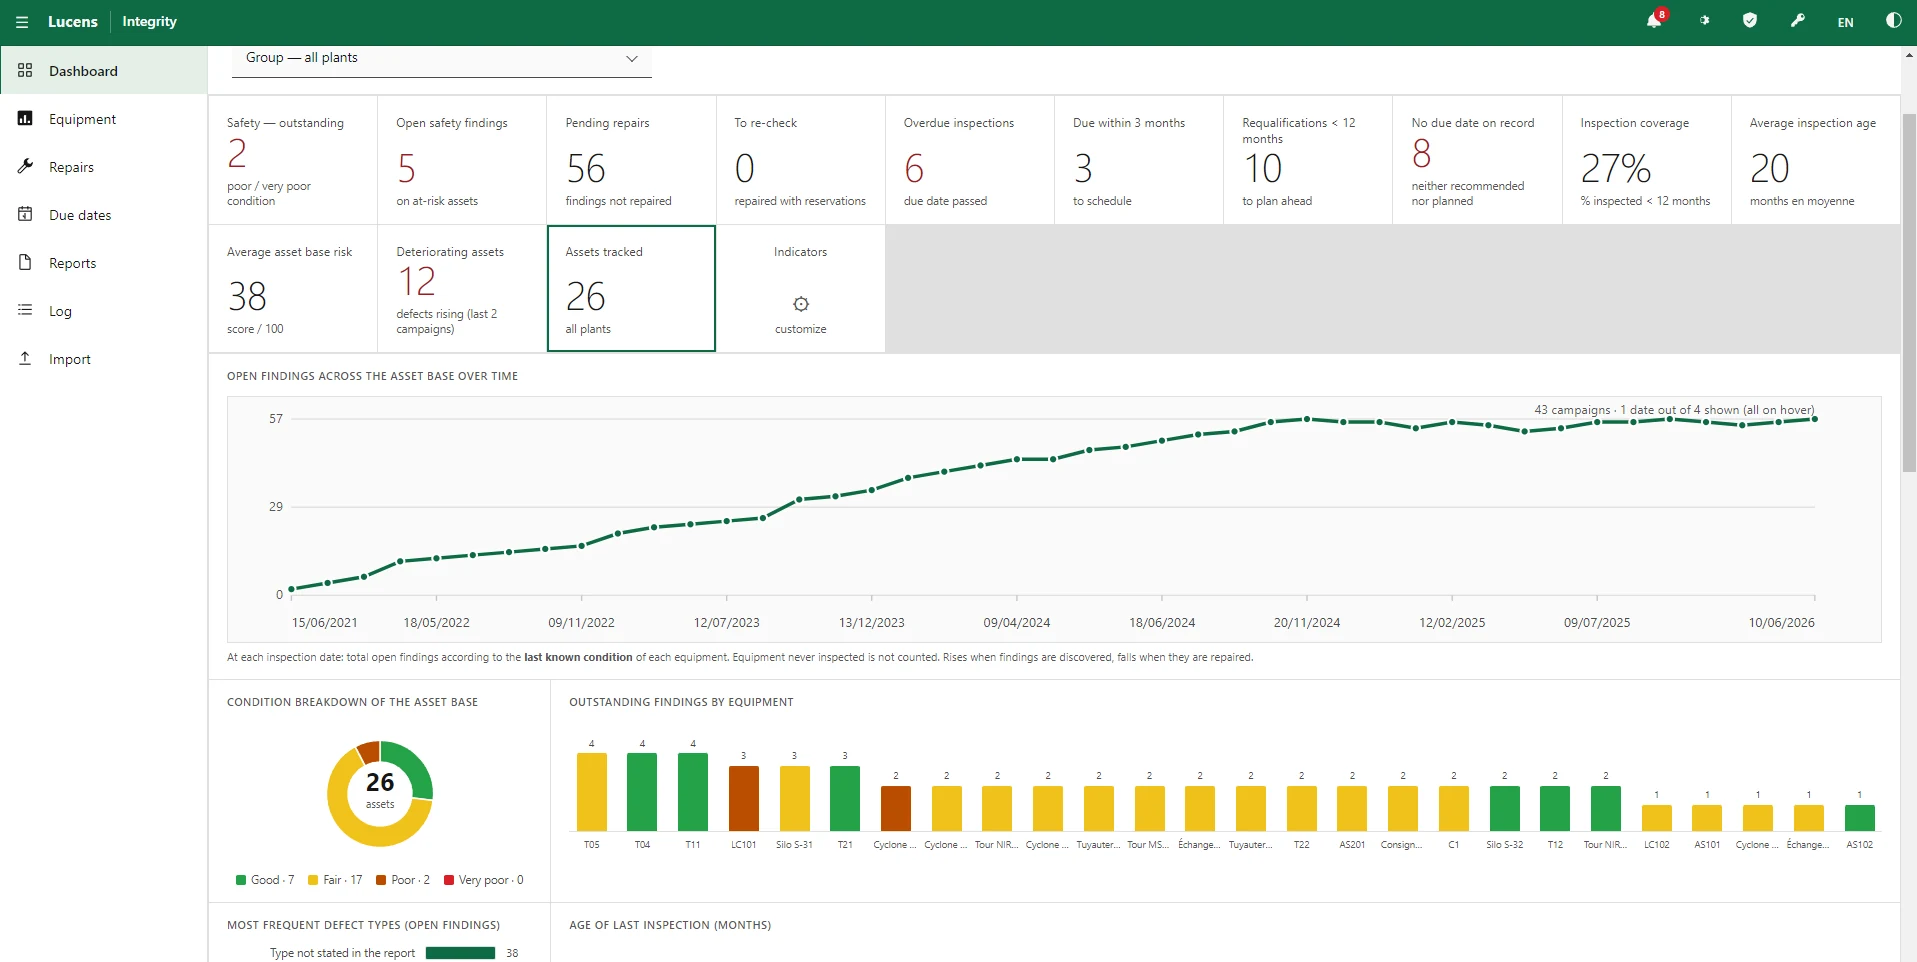Open the 'Safety — outstanding' indicator card
Viewport: 1917px width, 962px height.
(x=293, y=160)
